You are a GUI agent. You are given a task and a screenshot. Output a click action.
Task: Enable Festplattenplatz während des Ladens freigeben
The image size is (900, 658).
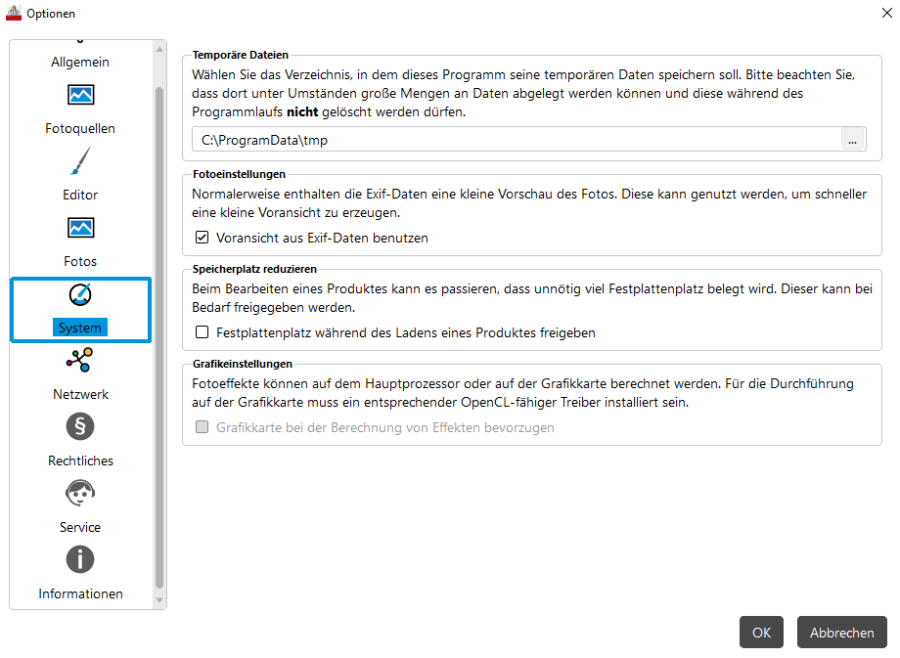(x=202, y=332)
